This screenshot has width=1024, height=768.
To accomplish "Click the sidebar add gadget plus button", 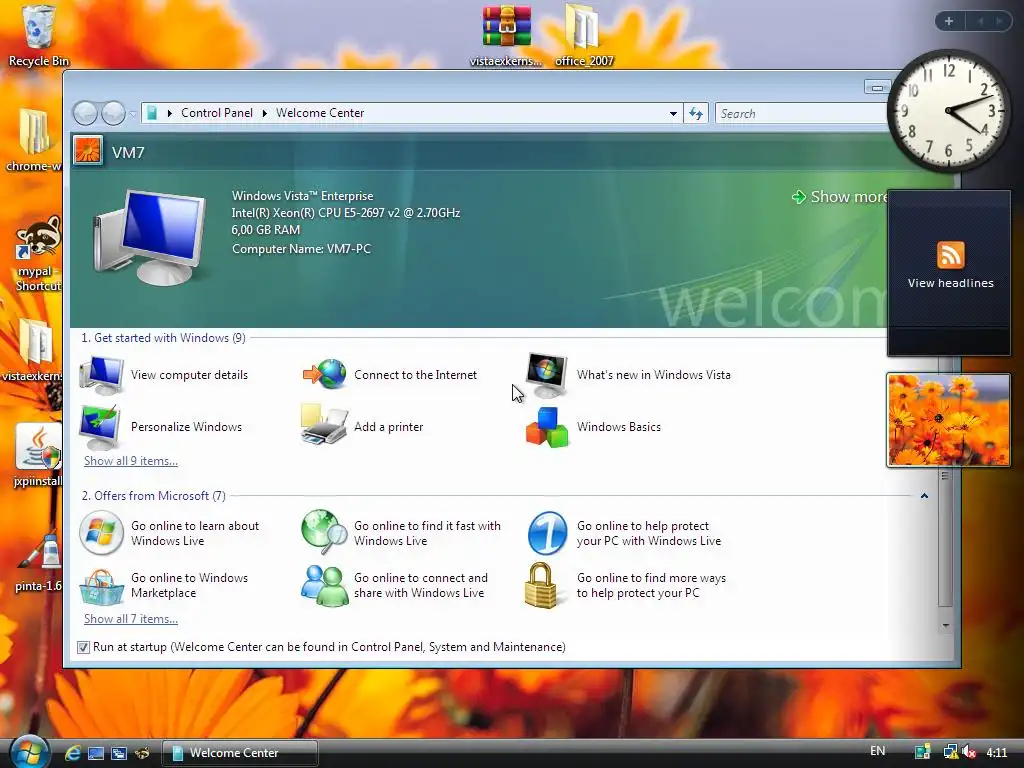I will pos(949,21).
